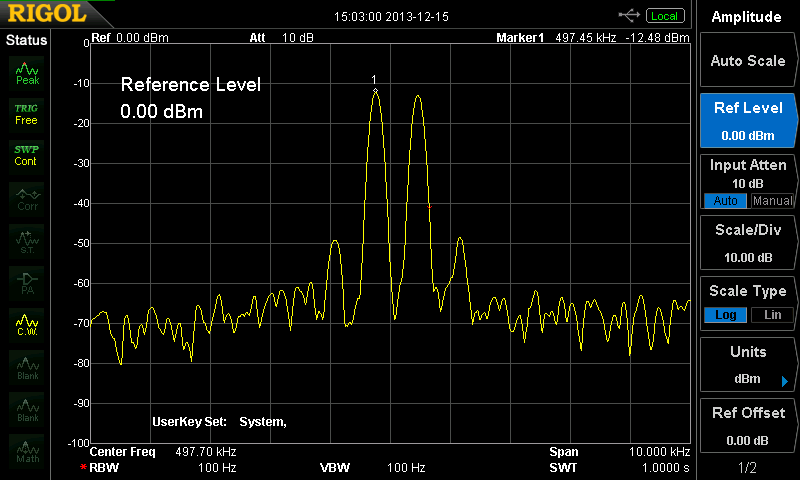Click the Corr correction status icon
This screenshot has height=480, width=800.
(27, 198)
